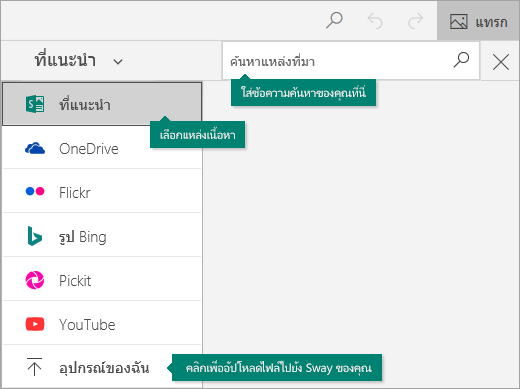Screen dimensions: 520x389
Task: Select อุปกรณ์ของฉัน to upload files
Action: [x=102, y=367]
